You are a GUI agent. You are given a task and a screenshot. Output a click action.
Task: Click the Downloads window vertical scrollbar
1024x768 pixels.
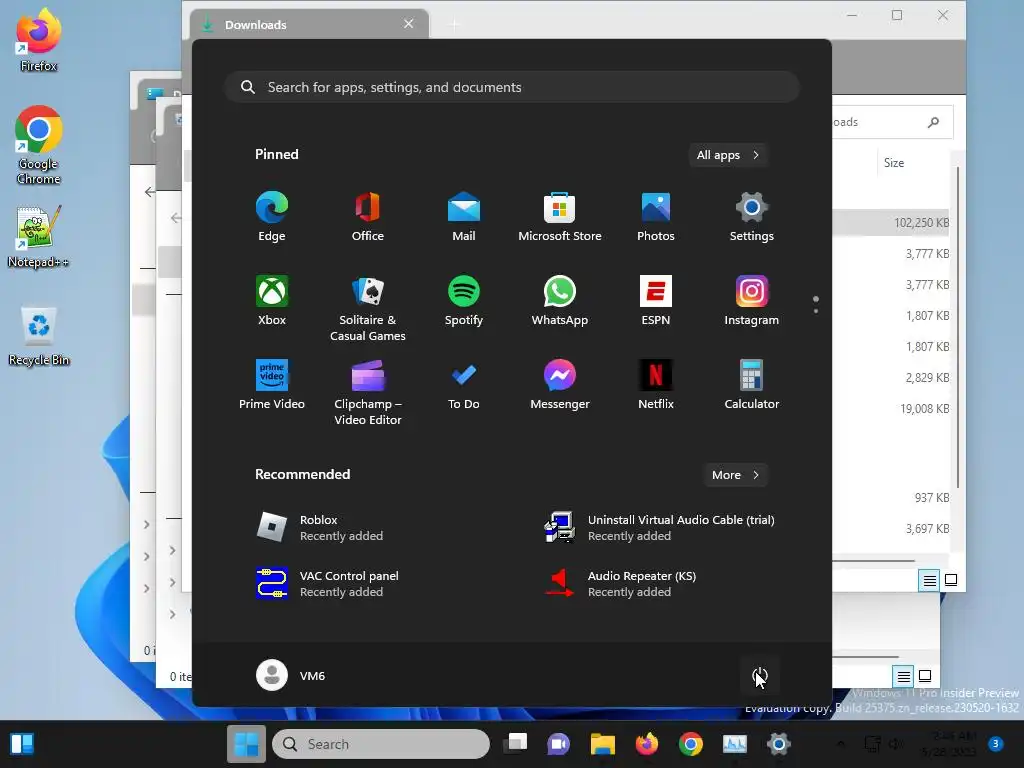click(x=957, y=327)
